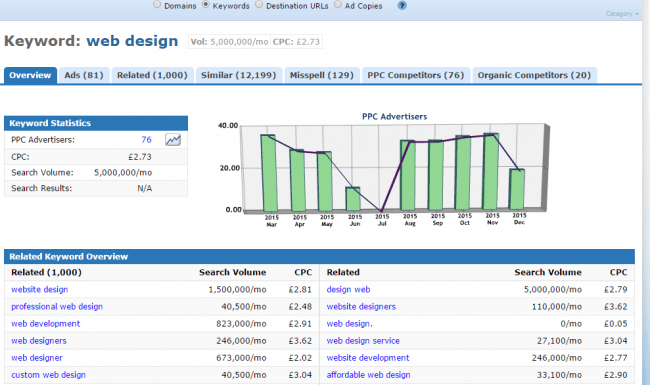Image resolution: width=650 pixels, height=385 pixels.
Task: Open the 'web design.' keyword link
Action: pyautogui.click(x=349, y=324)
